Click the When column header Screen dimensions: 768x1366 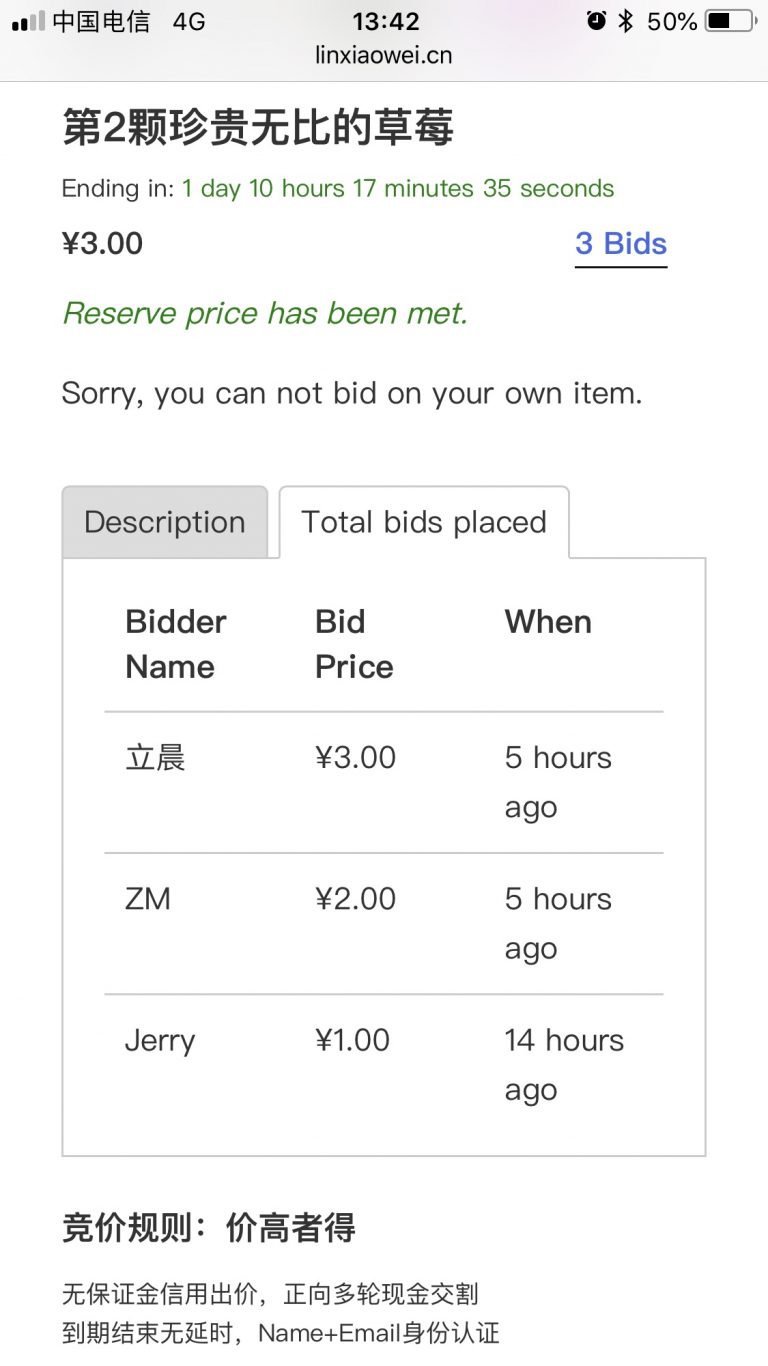548,622
